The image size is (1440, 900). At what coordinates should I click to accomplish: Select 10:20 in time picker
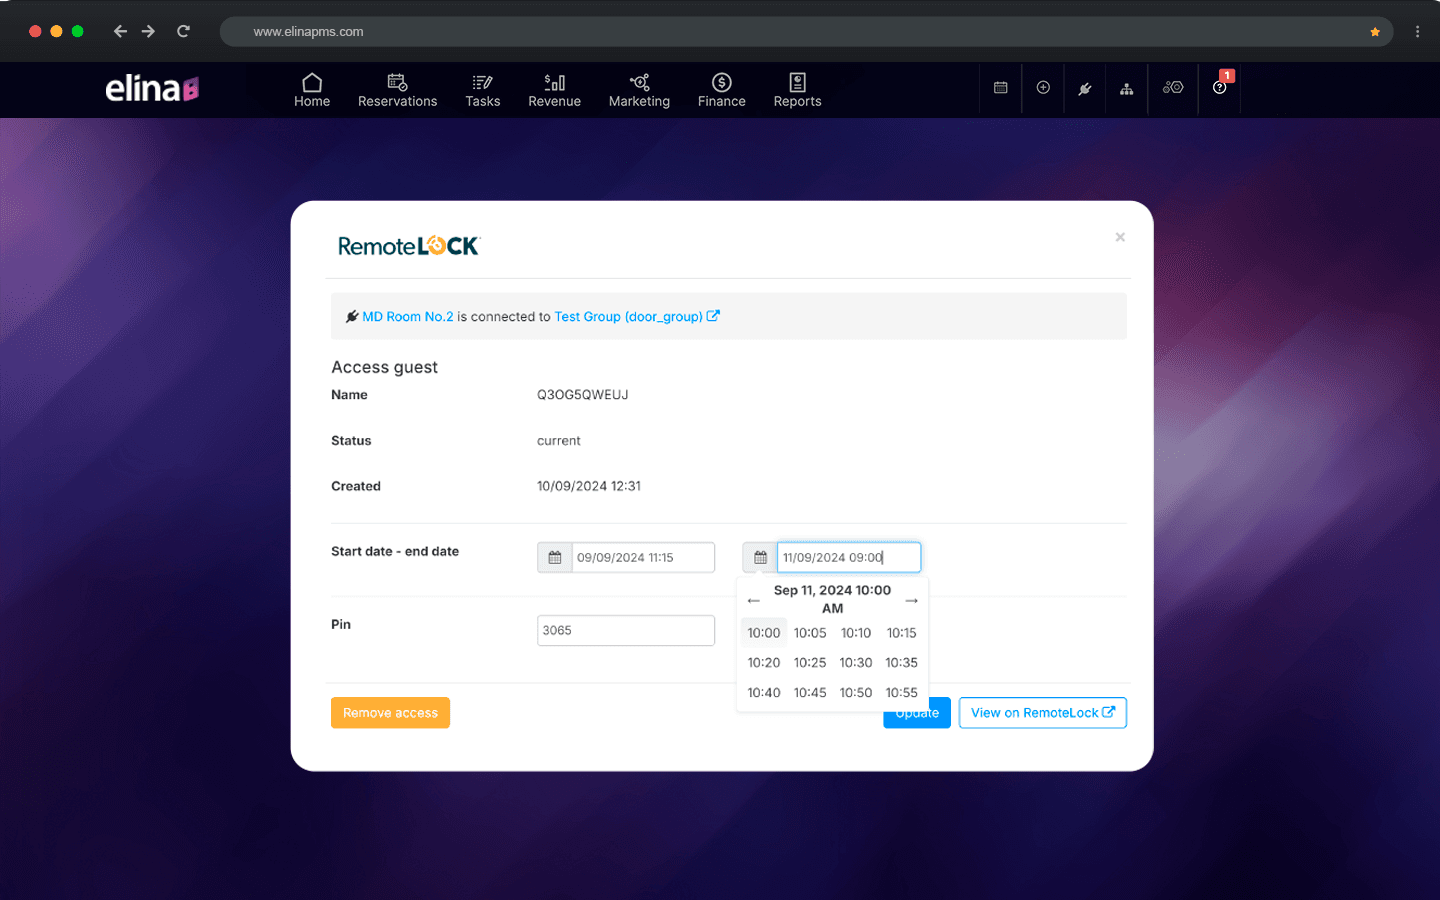pos(764,663)
